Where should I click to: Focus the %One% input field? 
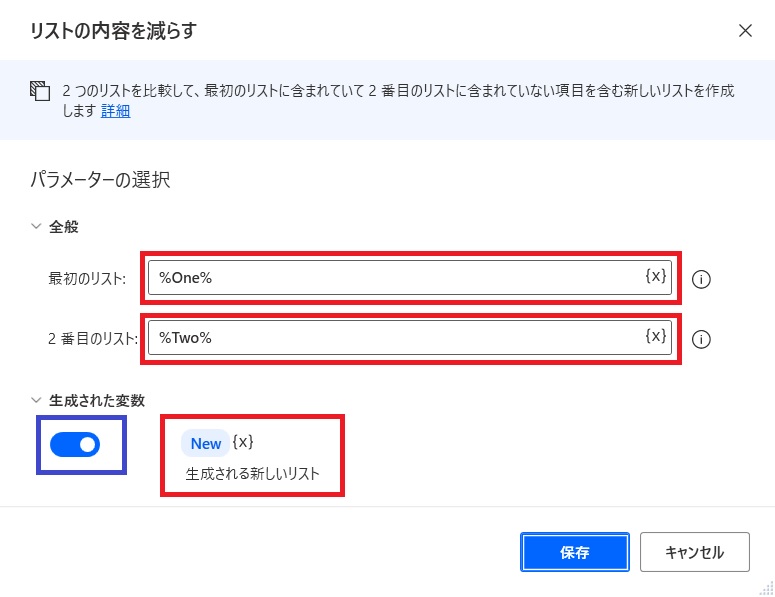[x=410, y=278]
